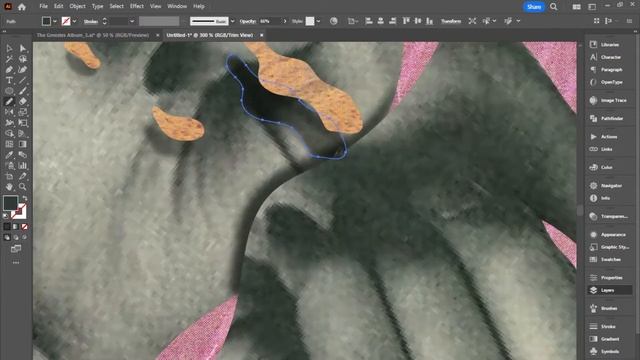Open the Effect menu
This screenshot has width=640, height=360.
[137, 7]
